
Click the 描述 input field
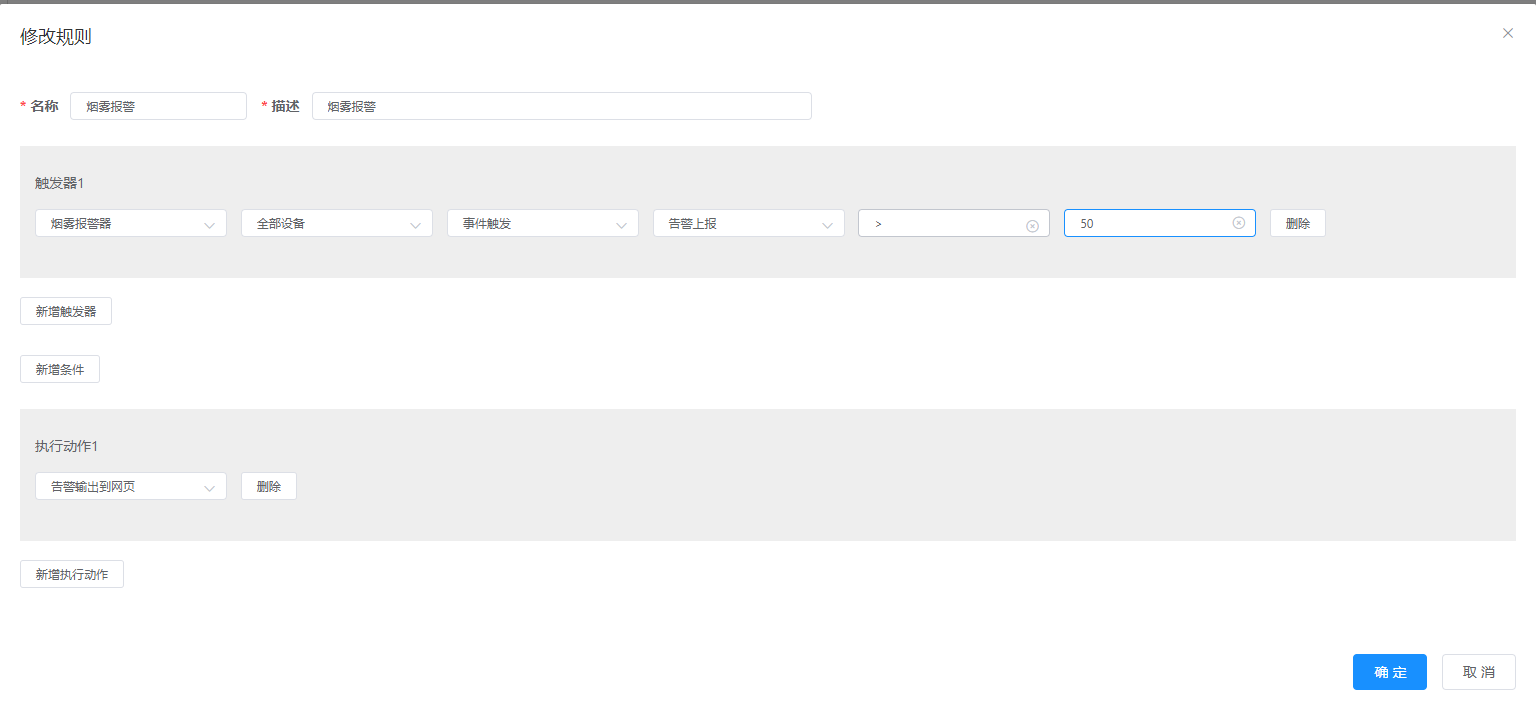(x=562, y=106)
